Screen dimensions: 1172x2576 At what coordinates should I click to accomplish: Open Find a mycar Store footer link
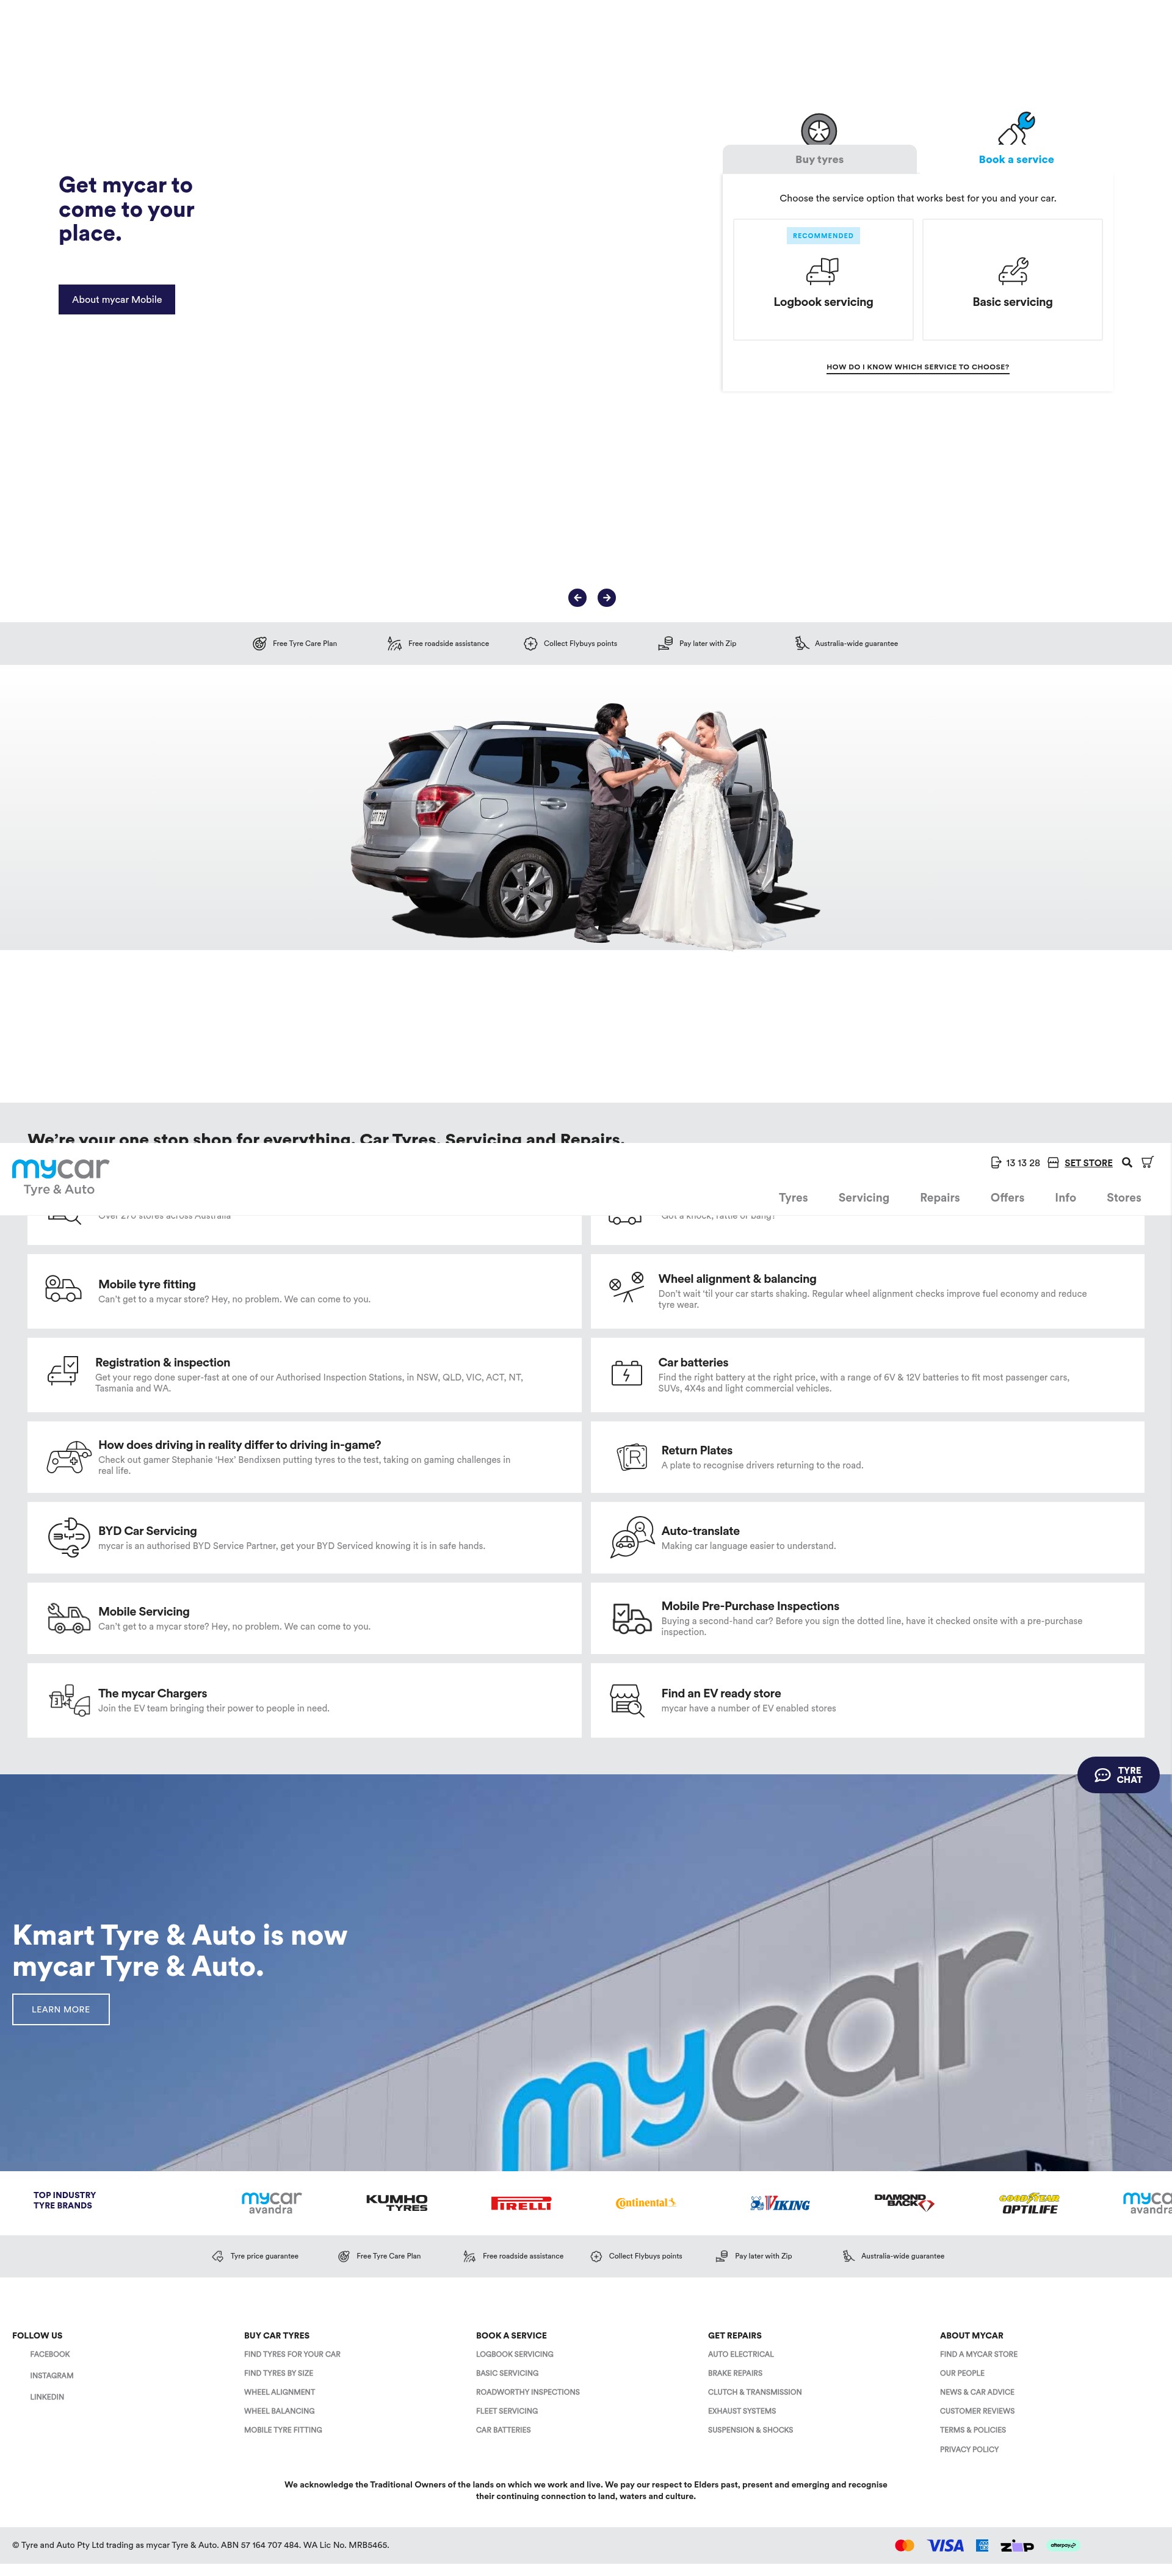979,2354
